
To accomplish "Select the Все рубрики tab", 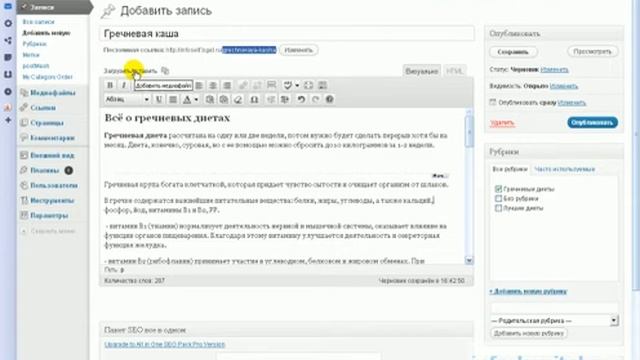I will tap(510, 169).
